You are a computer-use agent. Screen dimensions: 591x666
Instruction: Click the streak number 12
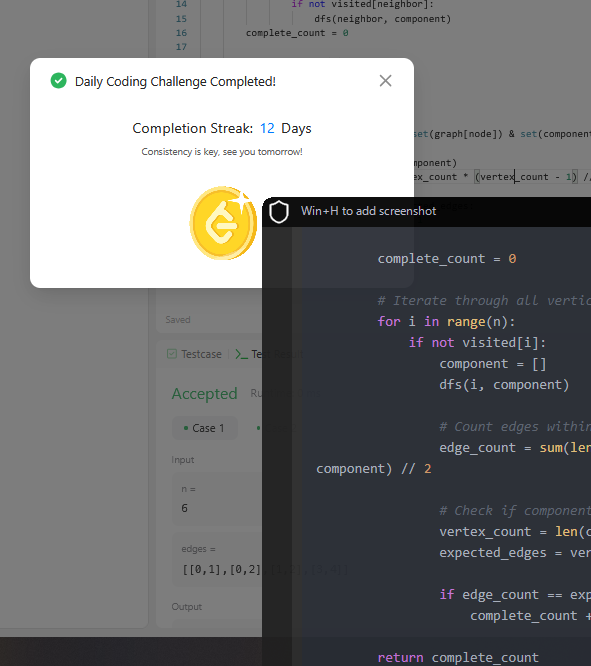(x=267, y=128)
